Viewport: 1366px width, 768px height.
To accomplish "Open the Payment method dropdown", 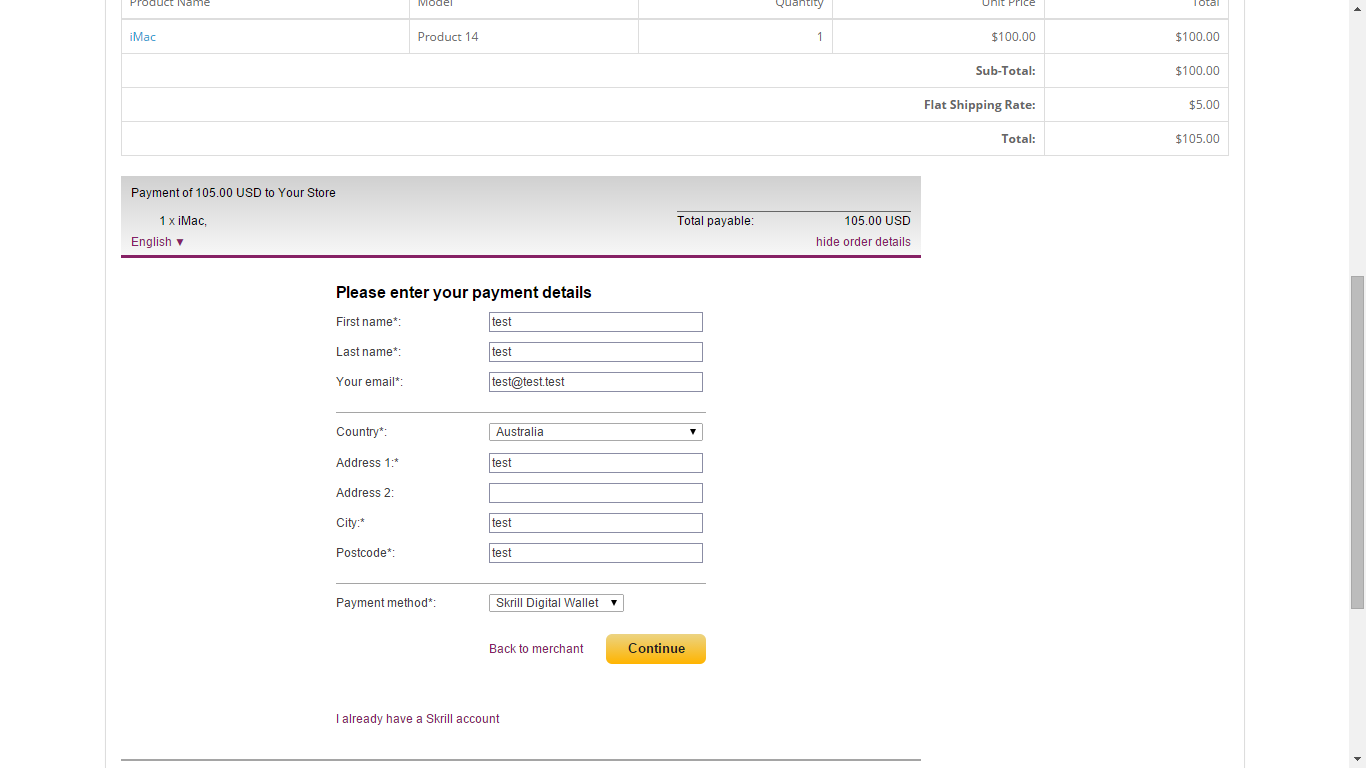I will [x=556, y=603].
